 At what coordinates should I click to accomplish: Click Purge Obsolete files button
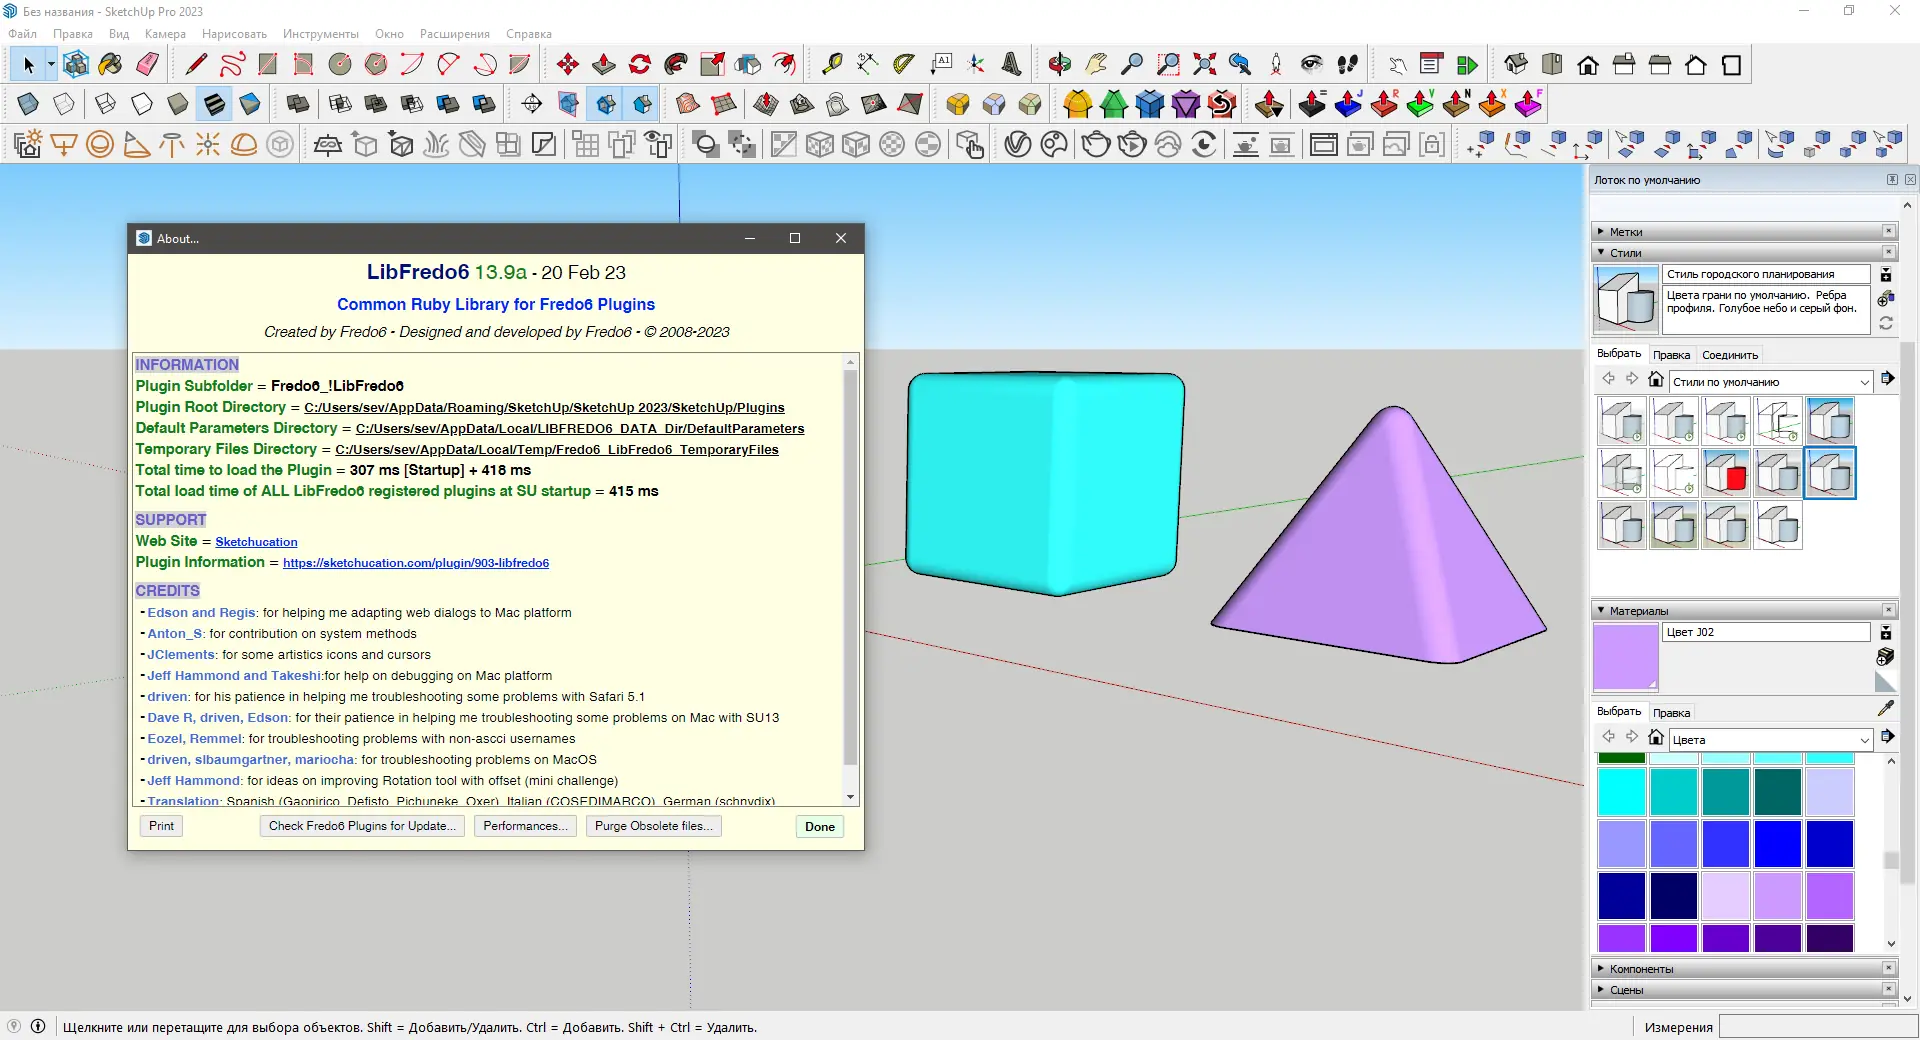coord(654,826)
